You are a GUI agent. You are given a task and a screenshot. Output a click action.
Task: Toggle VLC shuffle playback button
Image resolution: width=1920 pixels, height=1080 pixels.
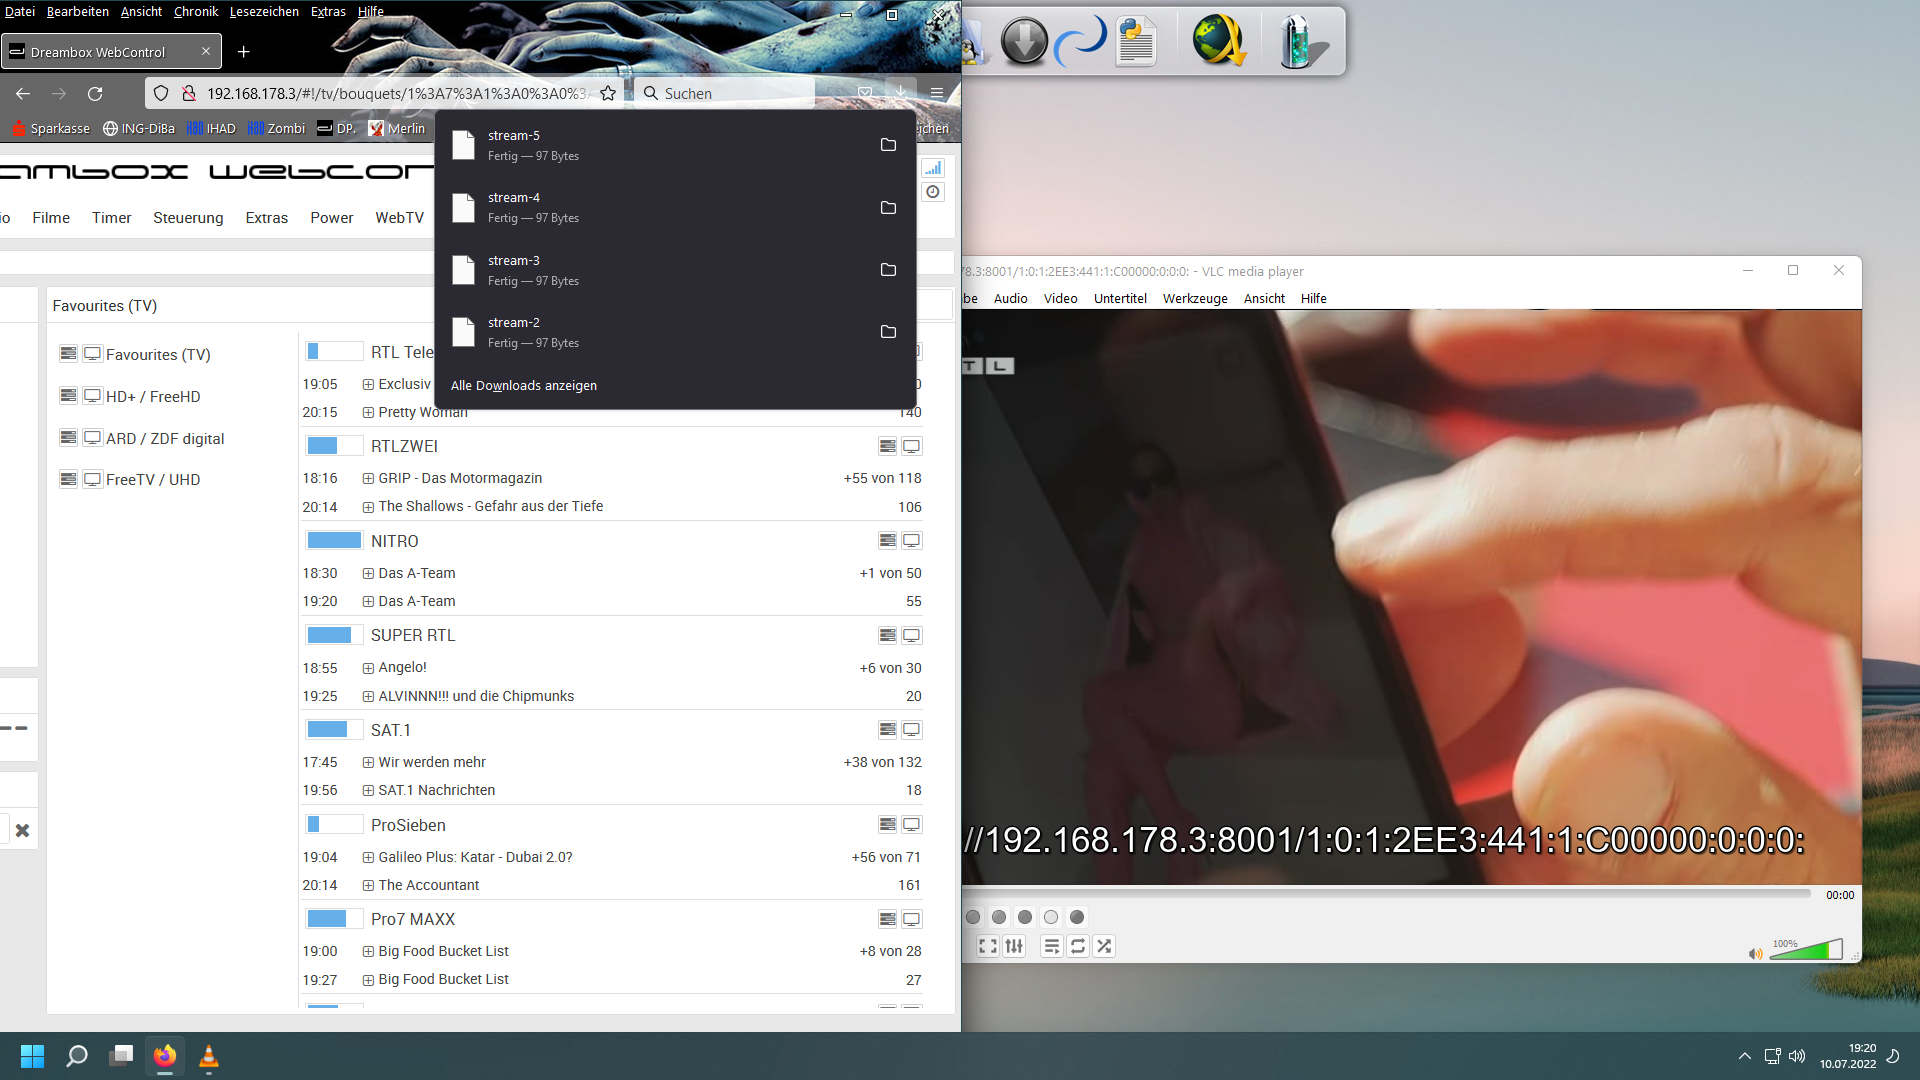point(1104,946)
